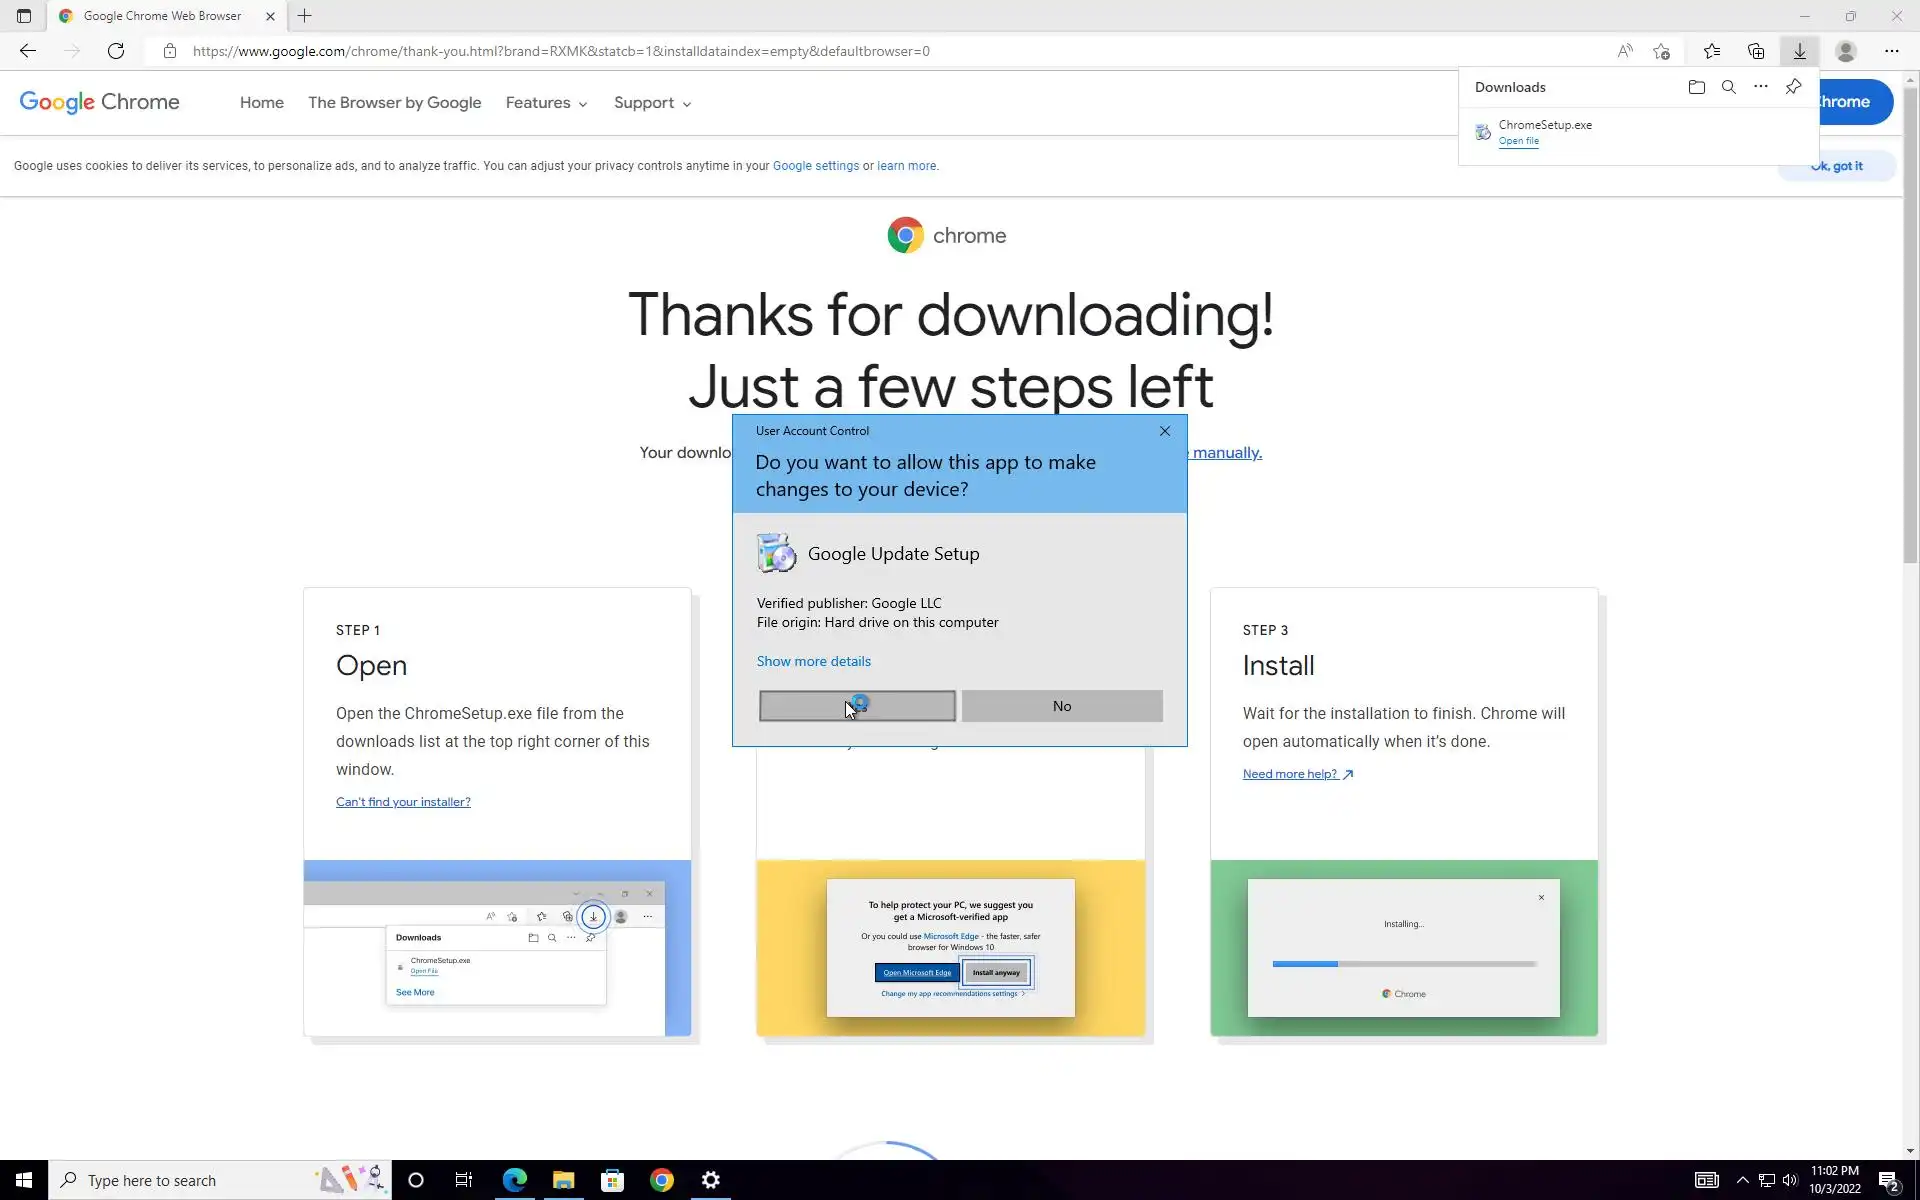Open downloads folder icon in panel
The width and height of the screenshot is (1920, 1200).
coord(1696,87)
